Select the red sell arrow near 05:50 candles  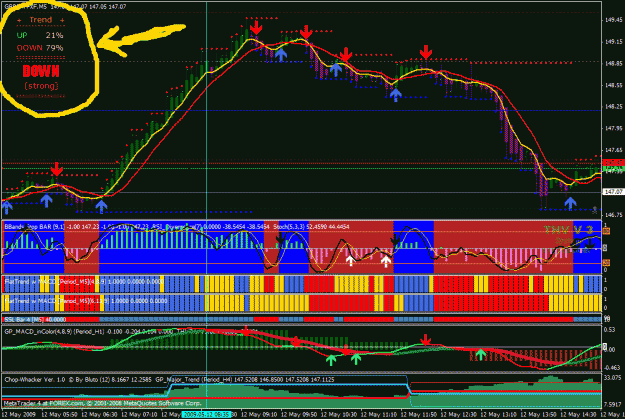(x=57, y=169)
